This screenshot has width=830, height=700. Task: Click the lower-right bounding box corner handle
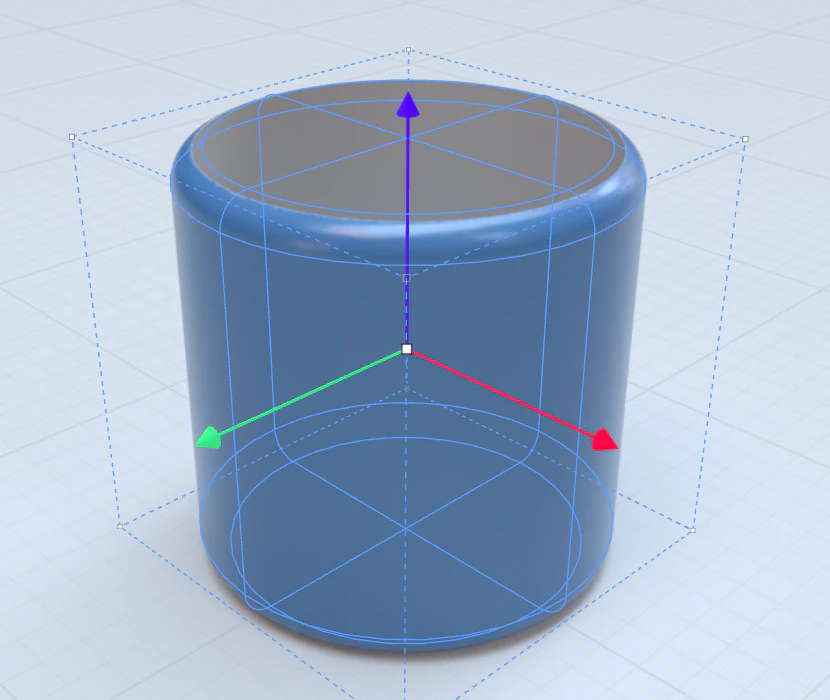(693, 530)
